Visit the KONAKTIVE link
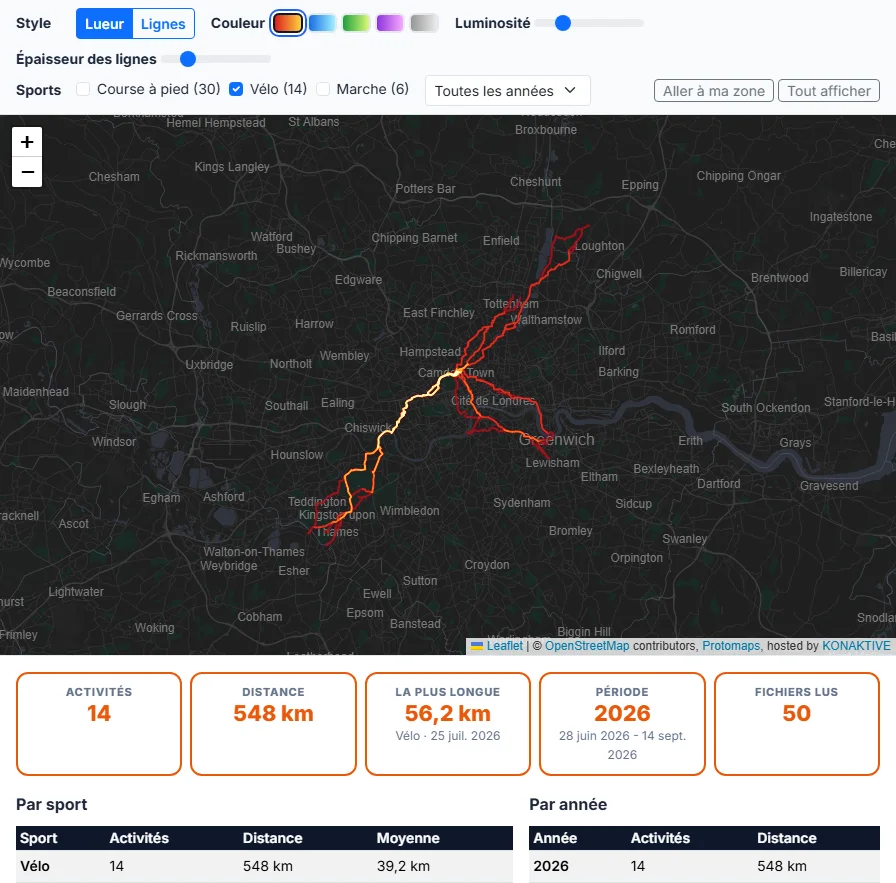Screen dimensions: 896x883 click(856, 646)
